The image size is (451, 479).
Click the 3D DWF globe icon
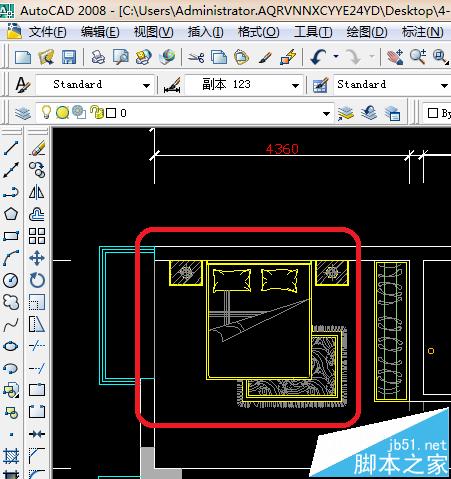[167, 57]
